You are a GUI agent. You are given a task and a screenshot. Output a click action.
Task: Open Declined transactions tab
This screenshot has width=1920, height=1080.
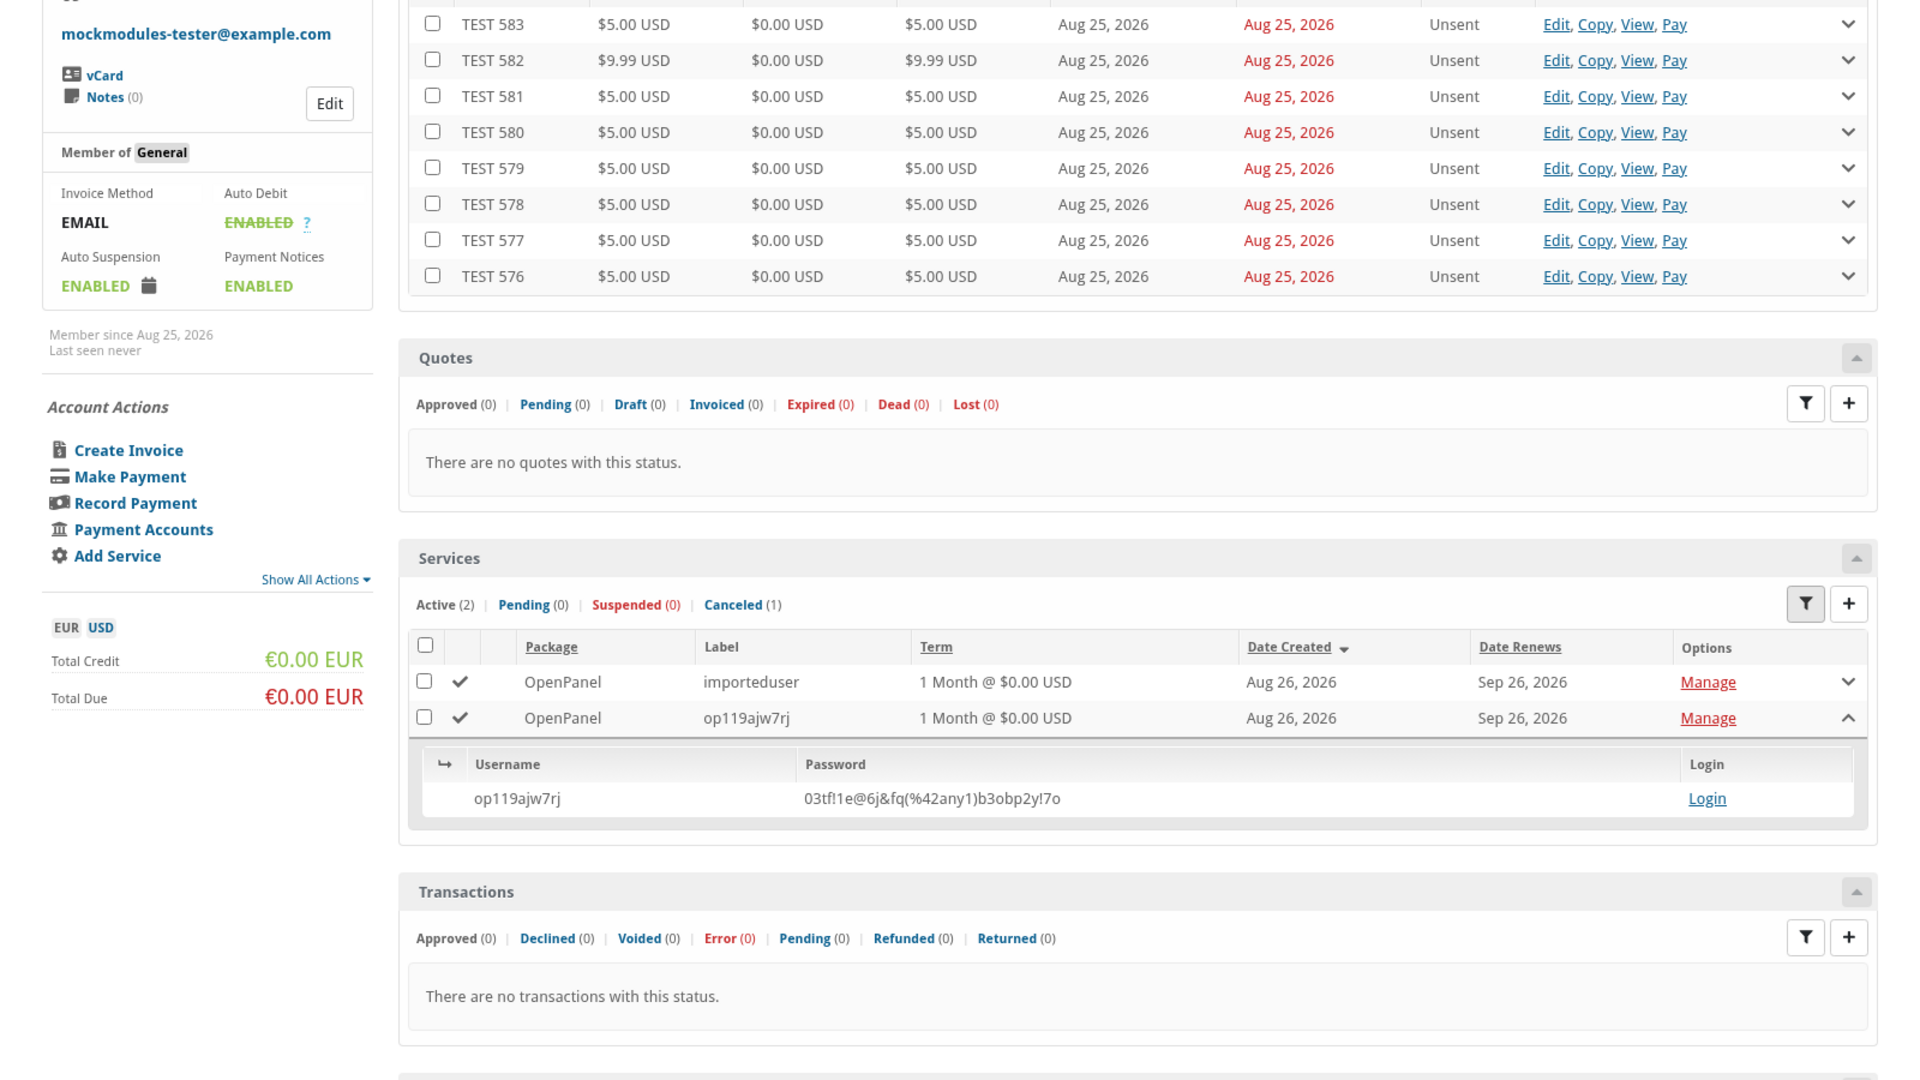[557, 939]
